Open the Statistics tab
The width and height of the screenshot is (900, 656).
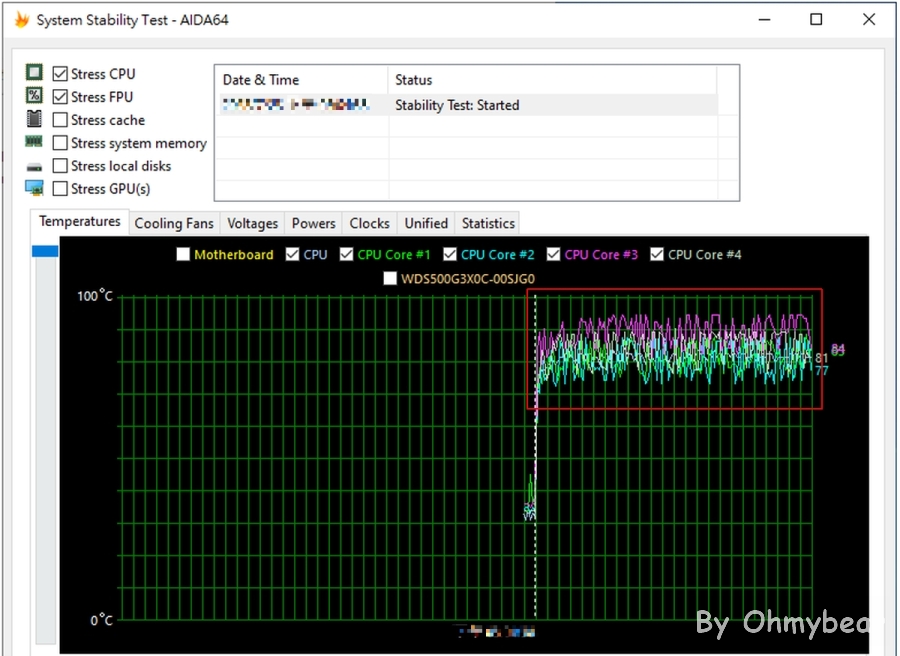[x=488, y=223]
